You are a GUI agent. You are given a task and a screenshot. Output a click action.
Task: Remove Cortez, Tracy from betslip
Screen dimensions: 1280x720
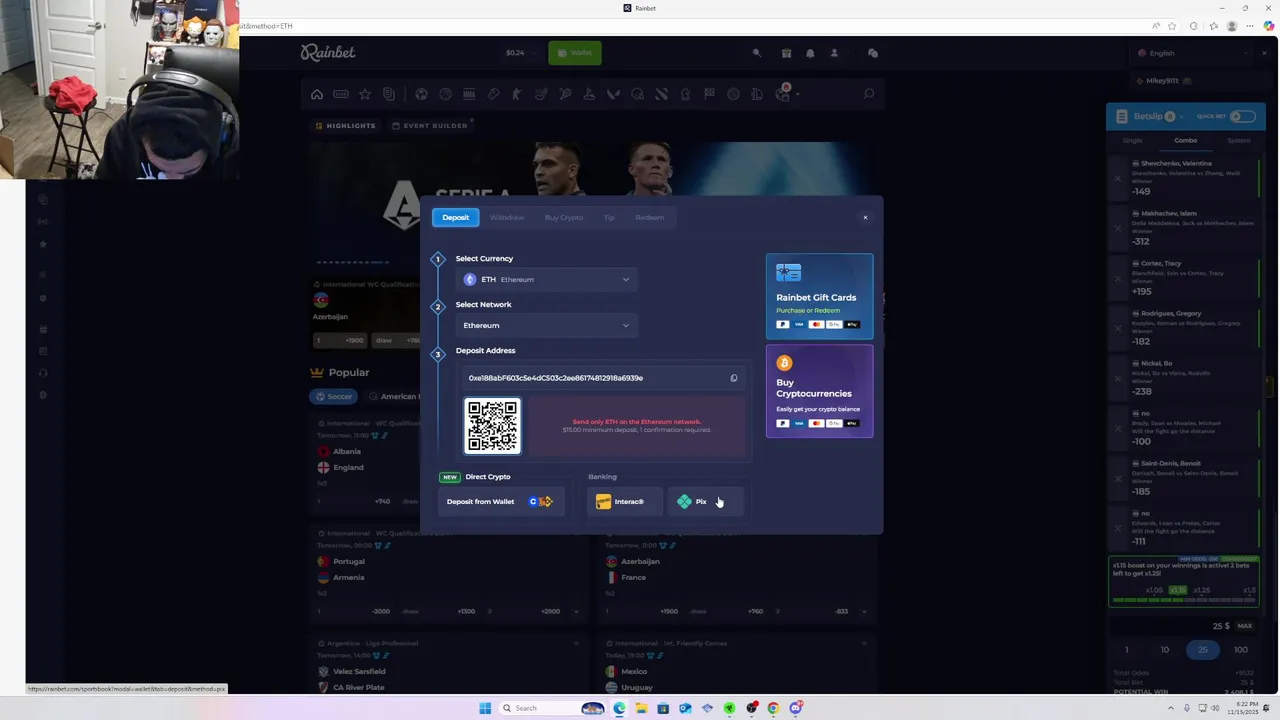[x=1118, y=278]
